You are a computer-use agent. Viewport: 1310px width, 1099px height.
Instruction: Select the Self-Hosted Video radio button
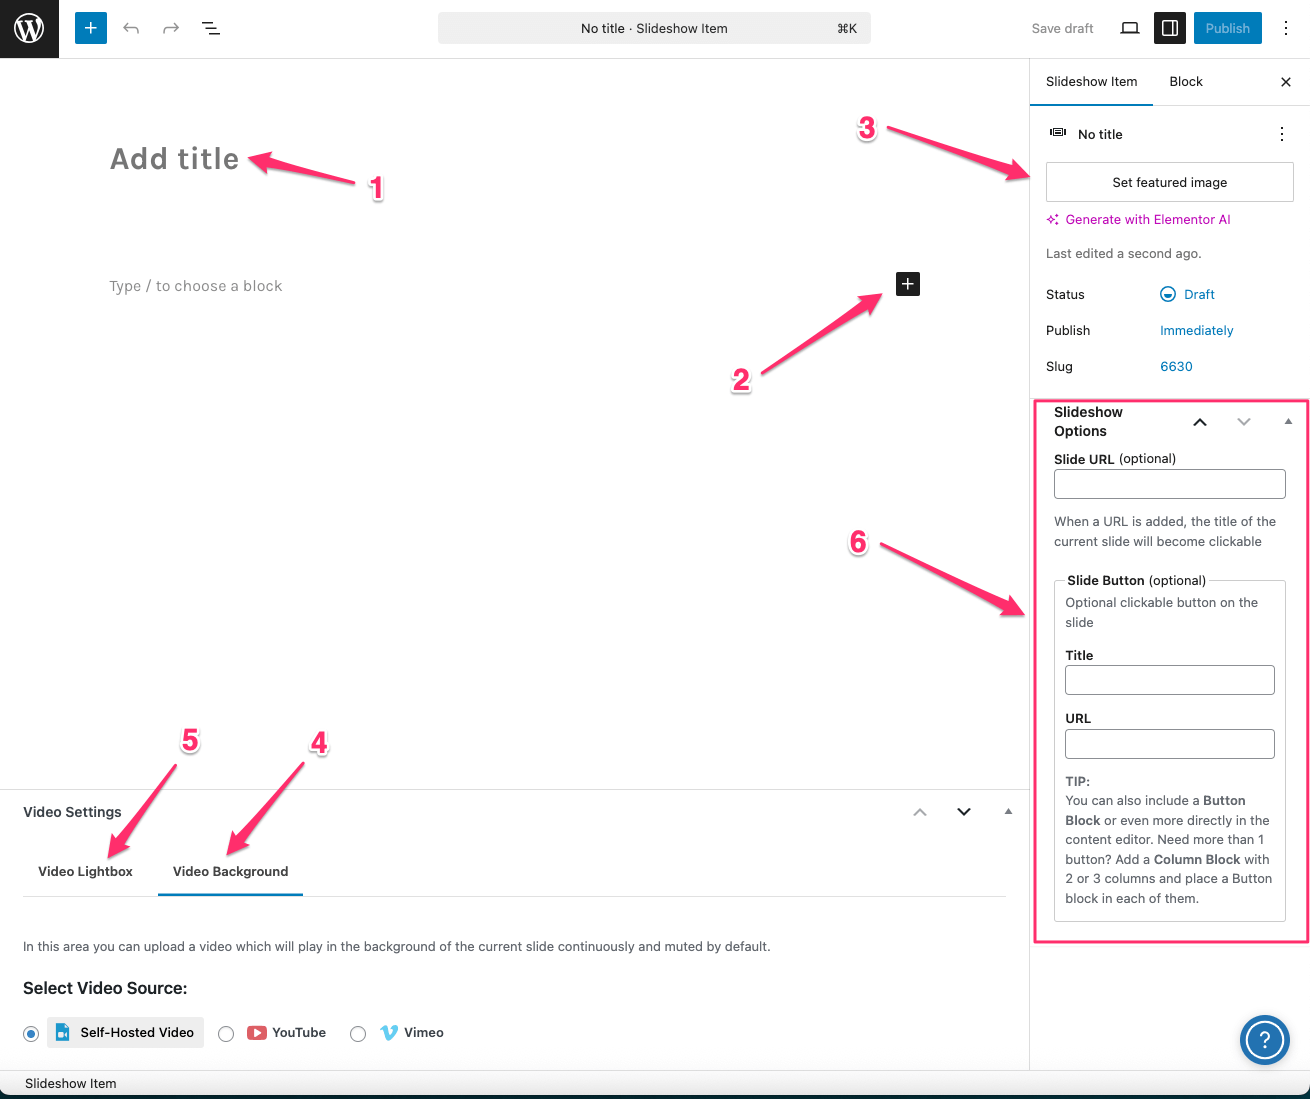32,1033
